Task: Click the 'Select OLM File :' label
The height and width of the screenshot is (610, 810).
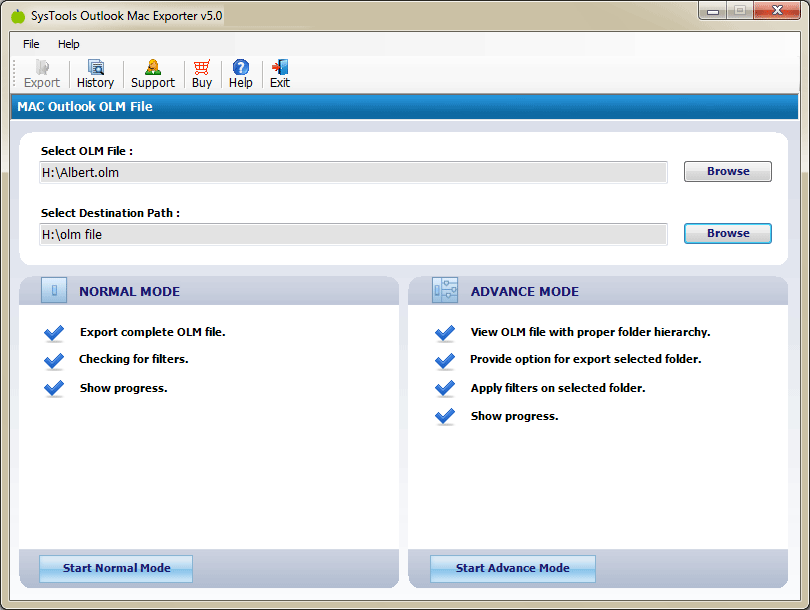Action: click(x=87, y=151)
